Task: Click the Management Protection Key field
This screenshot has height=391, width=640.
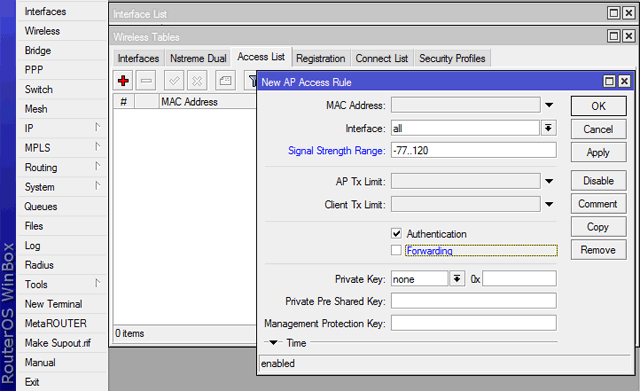Action: point(473,323)
